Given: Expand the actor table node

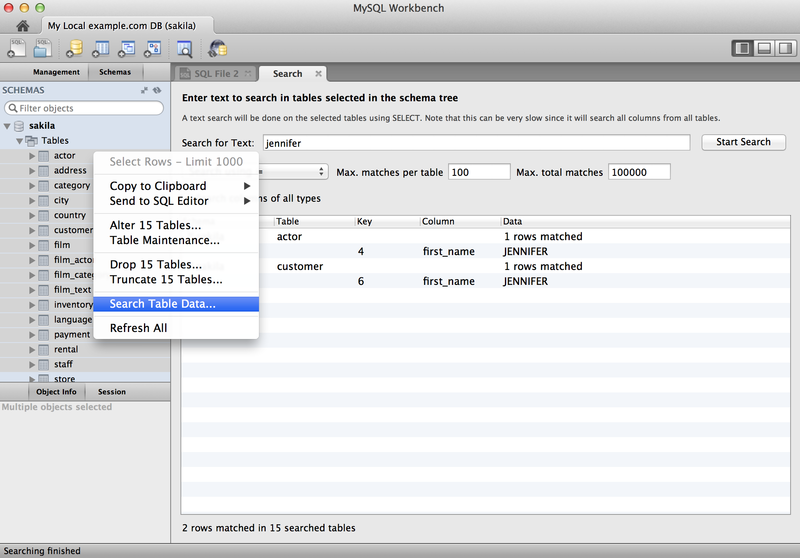Looking at the screenshot, I should [32, 156].
